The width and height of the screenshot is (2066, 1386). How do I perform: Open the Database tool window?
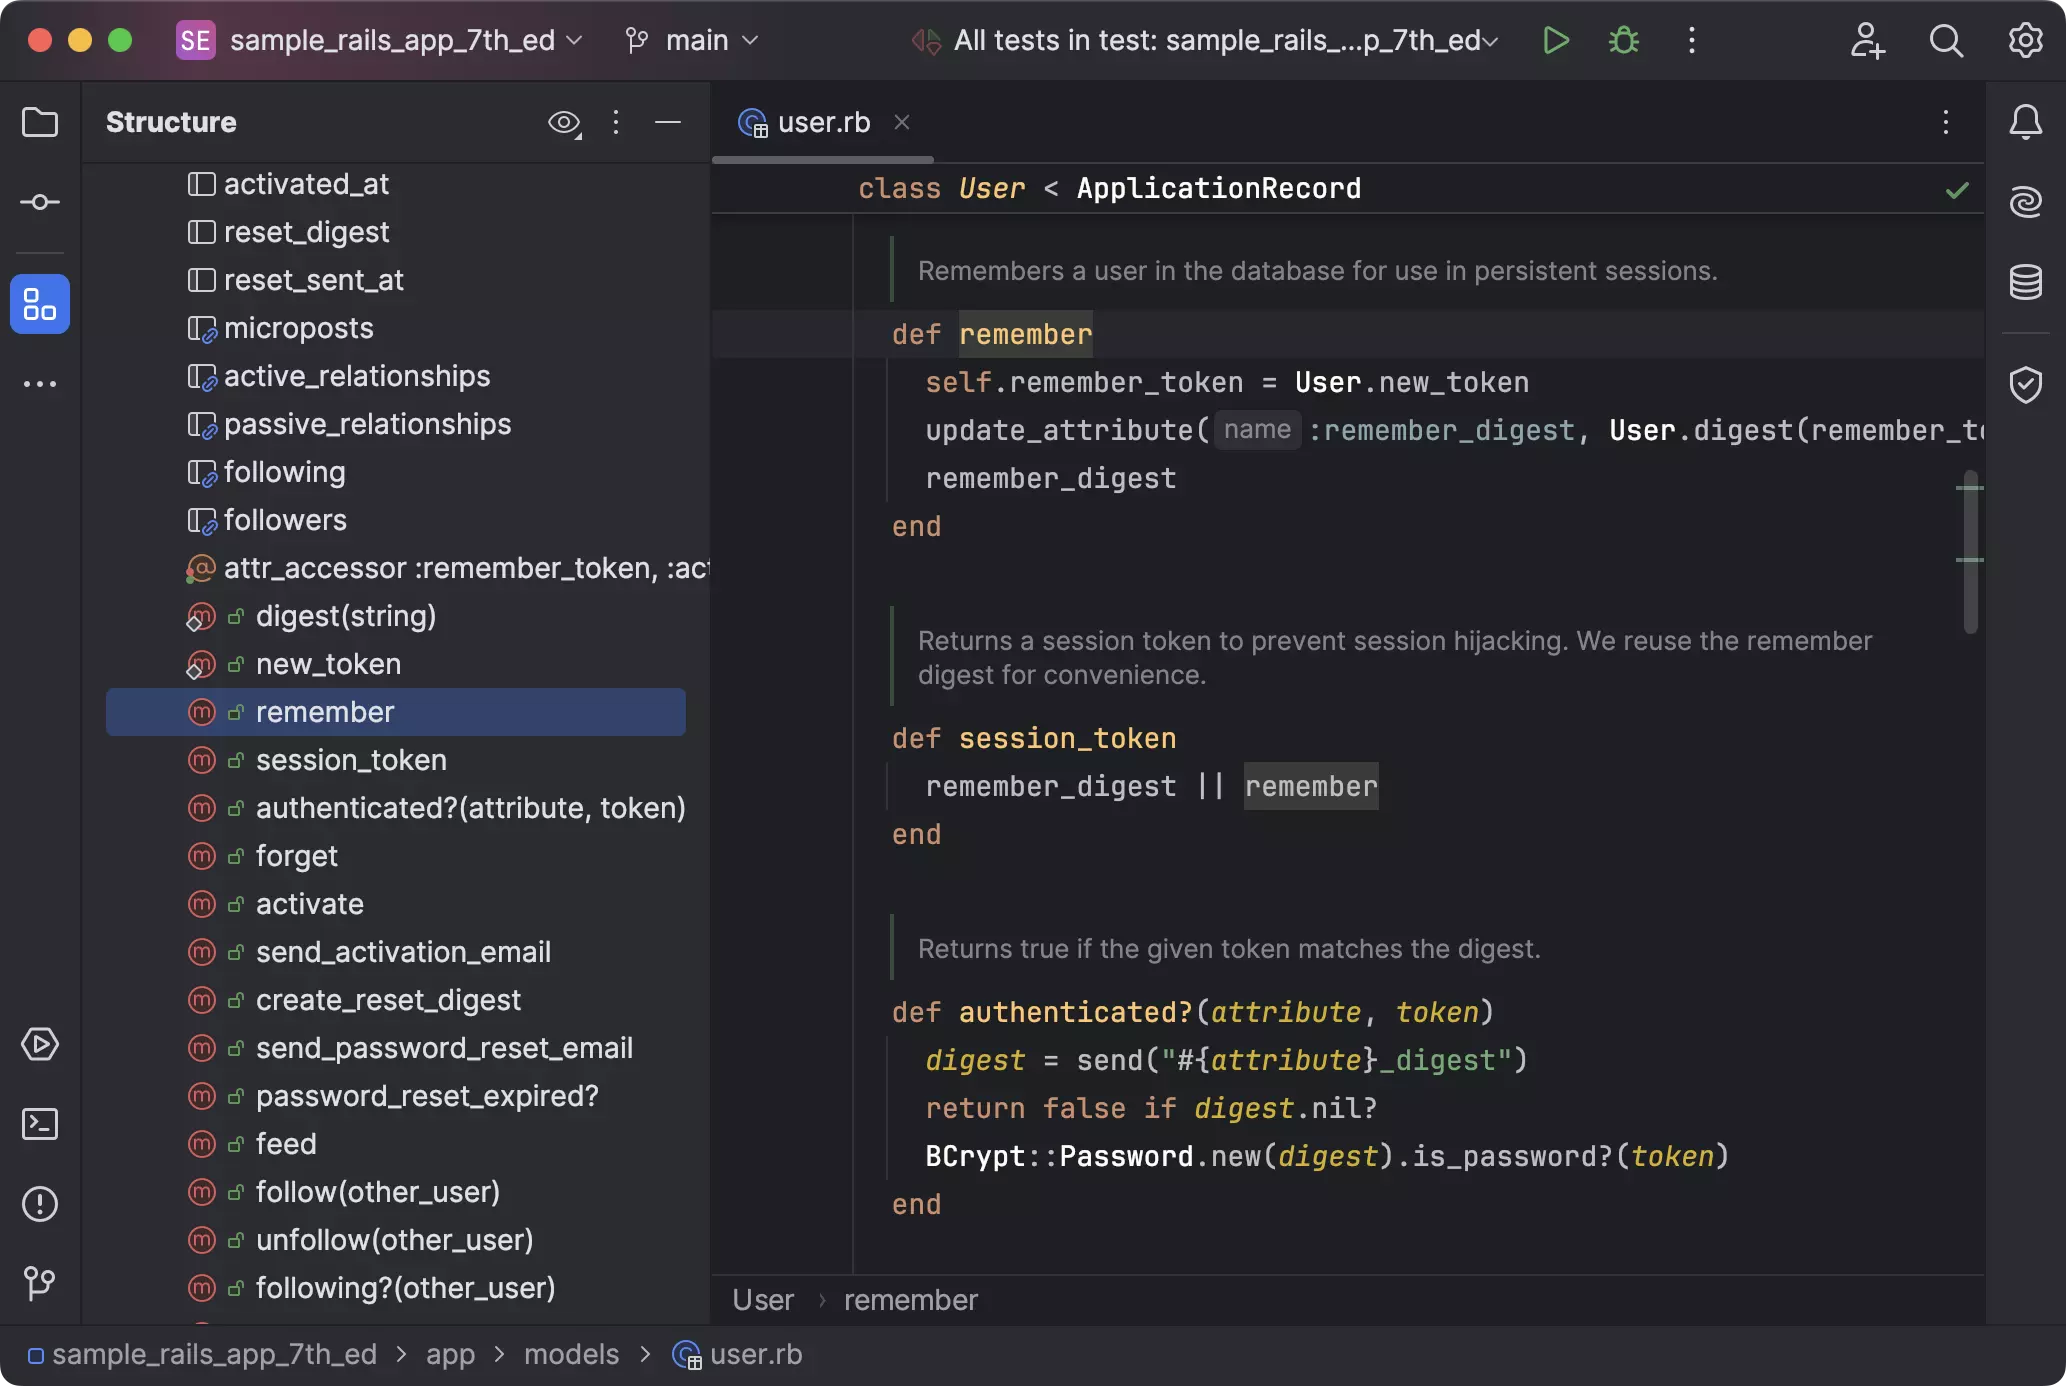click(2025, 282)
